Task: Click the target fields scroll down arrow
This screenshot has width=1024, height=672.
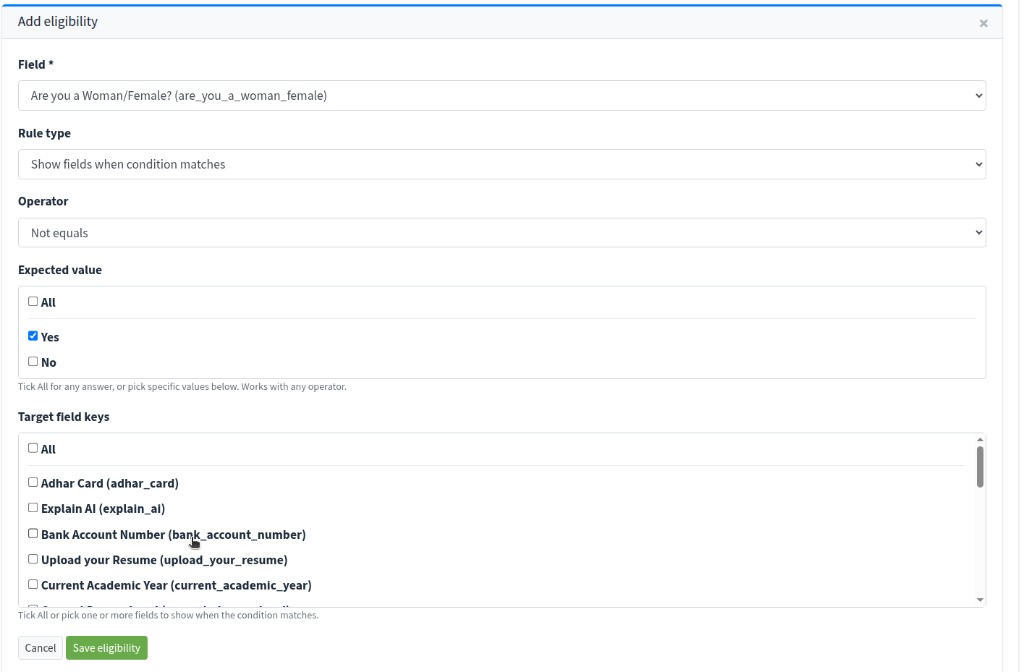Action: 980,600
